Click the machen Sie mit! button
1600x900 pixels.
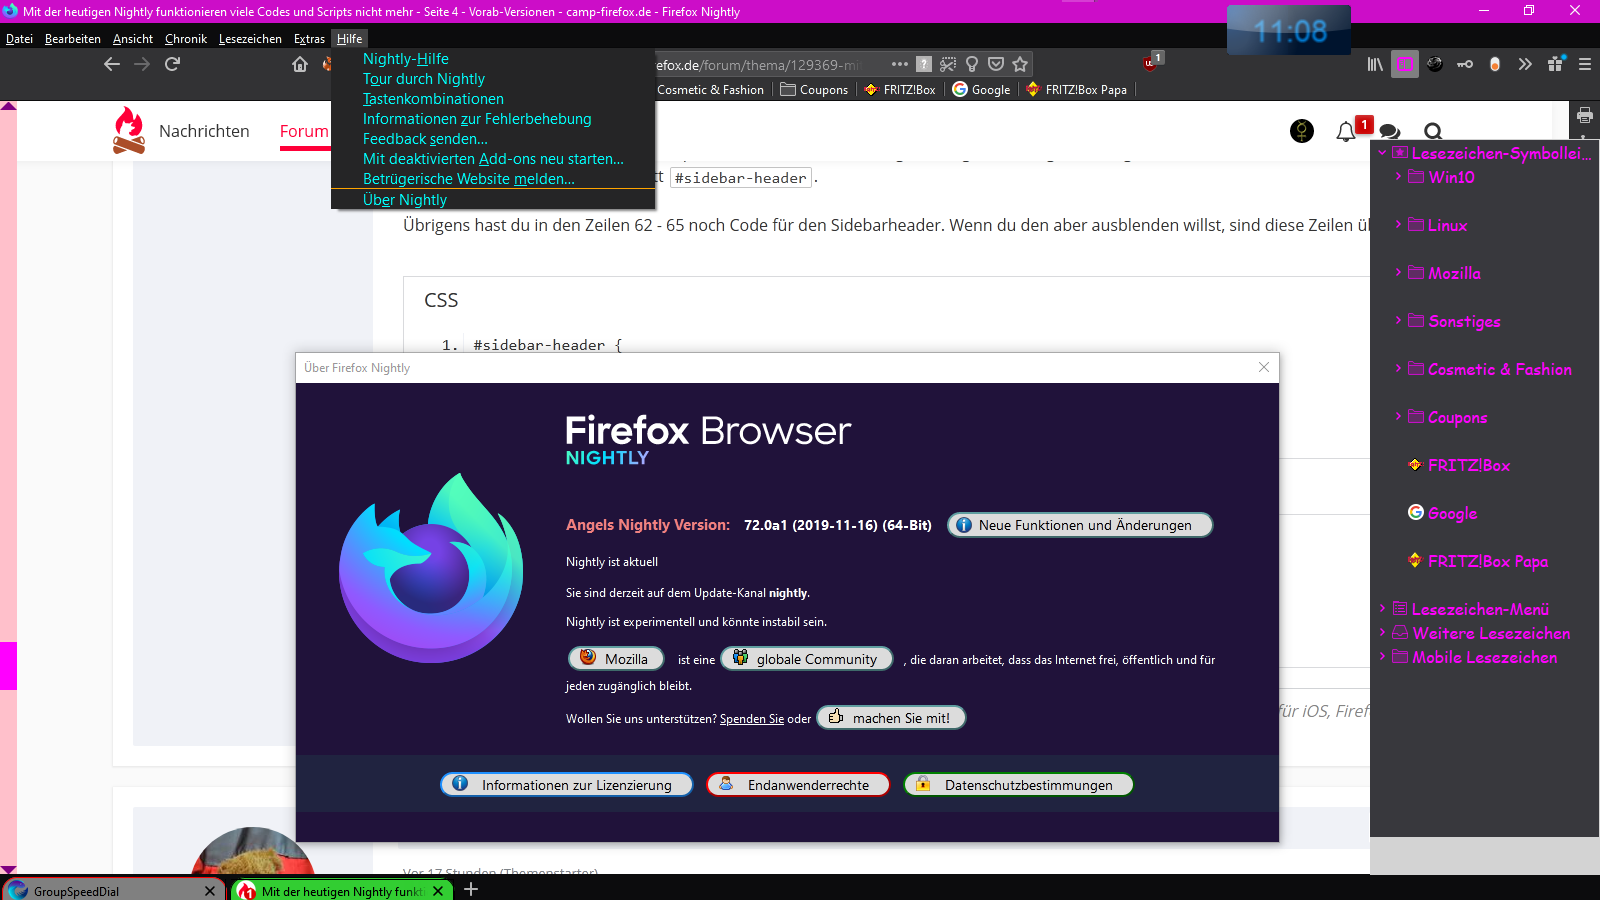point(891,718)
